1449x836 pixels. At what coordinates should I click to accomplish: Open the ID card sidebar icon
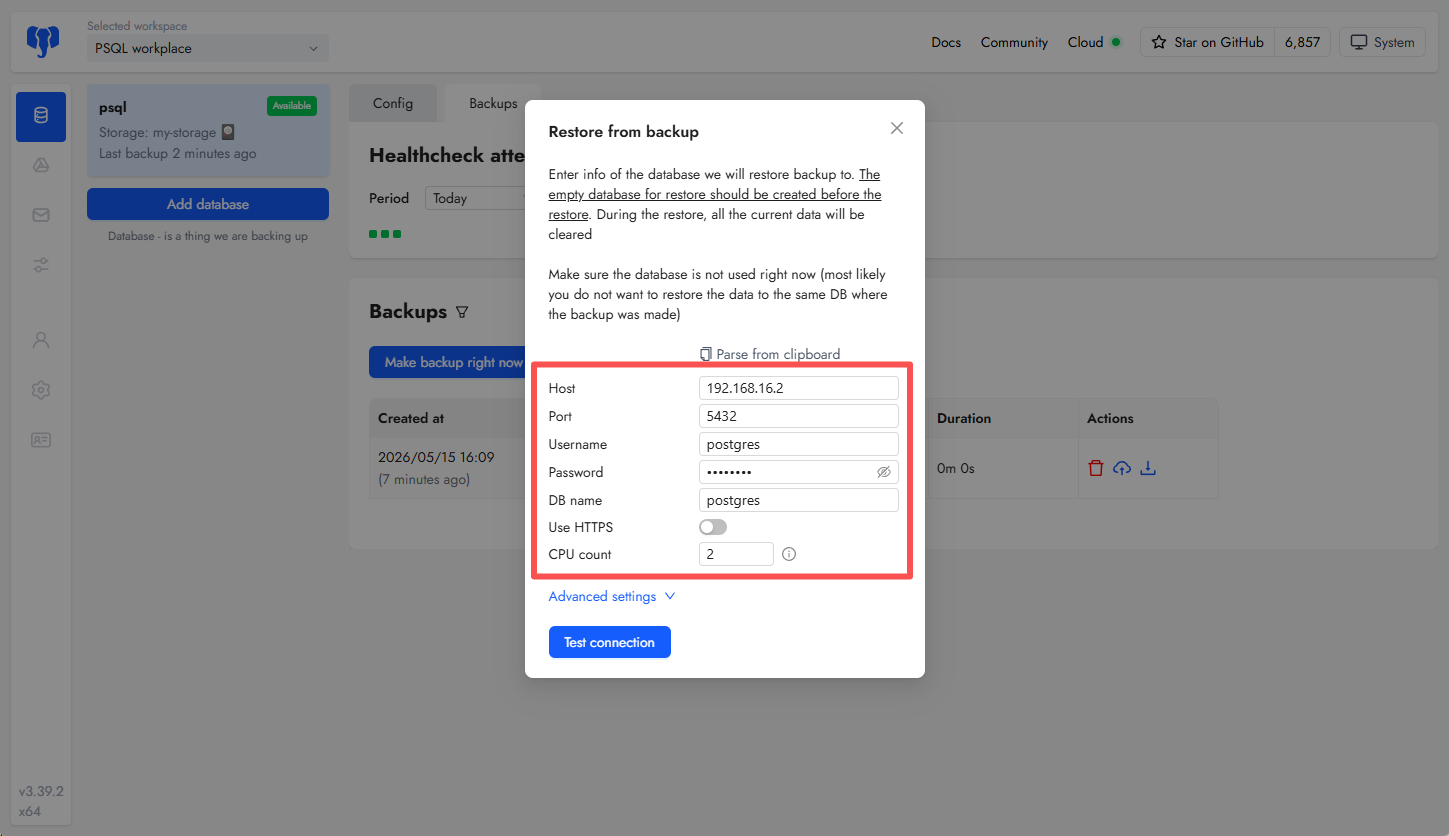[x=41, y=440]
